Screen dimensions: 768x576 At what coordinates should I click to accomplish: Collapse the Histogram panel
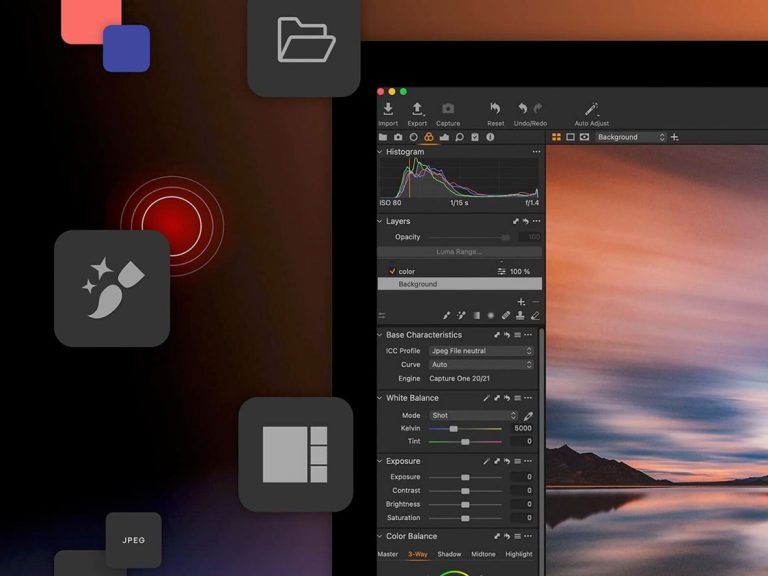(x=380, y=152)
